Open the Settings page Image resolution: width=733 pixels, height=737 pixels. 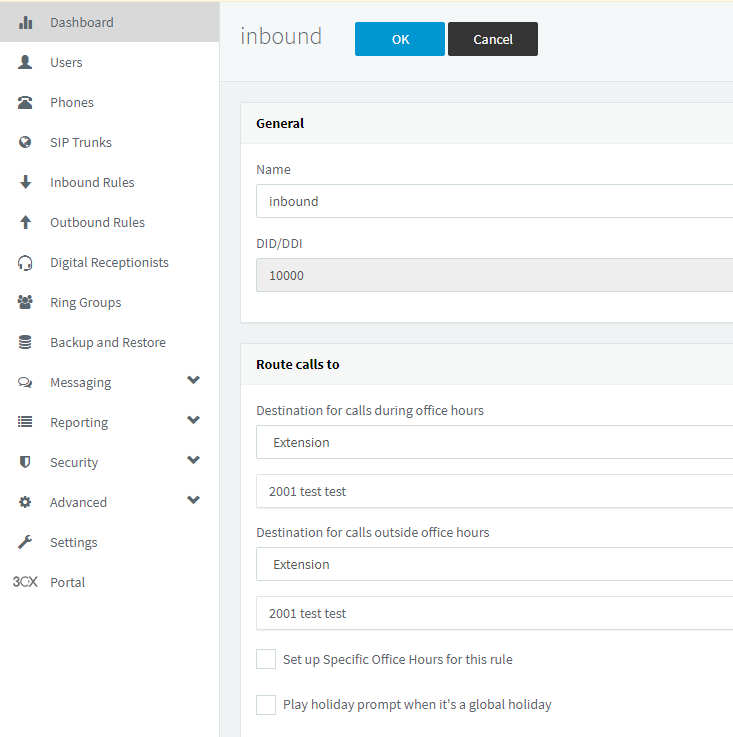click(110, 542)
